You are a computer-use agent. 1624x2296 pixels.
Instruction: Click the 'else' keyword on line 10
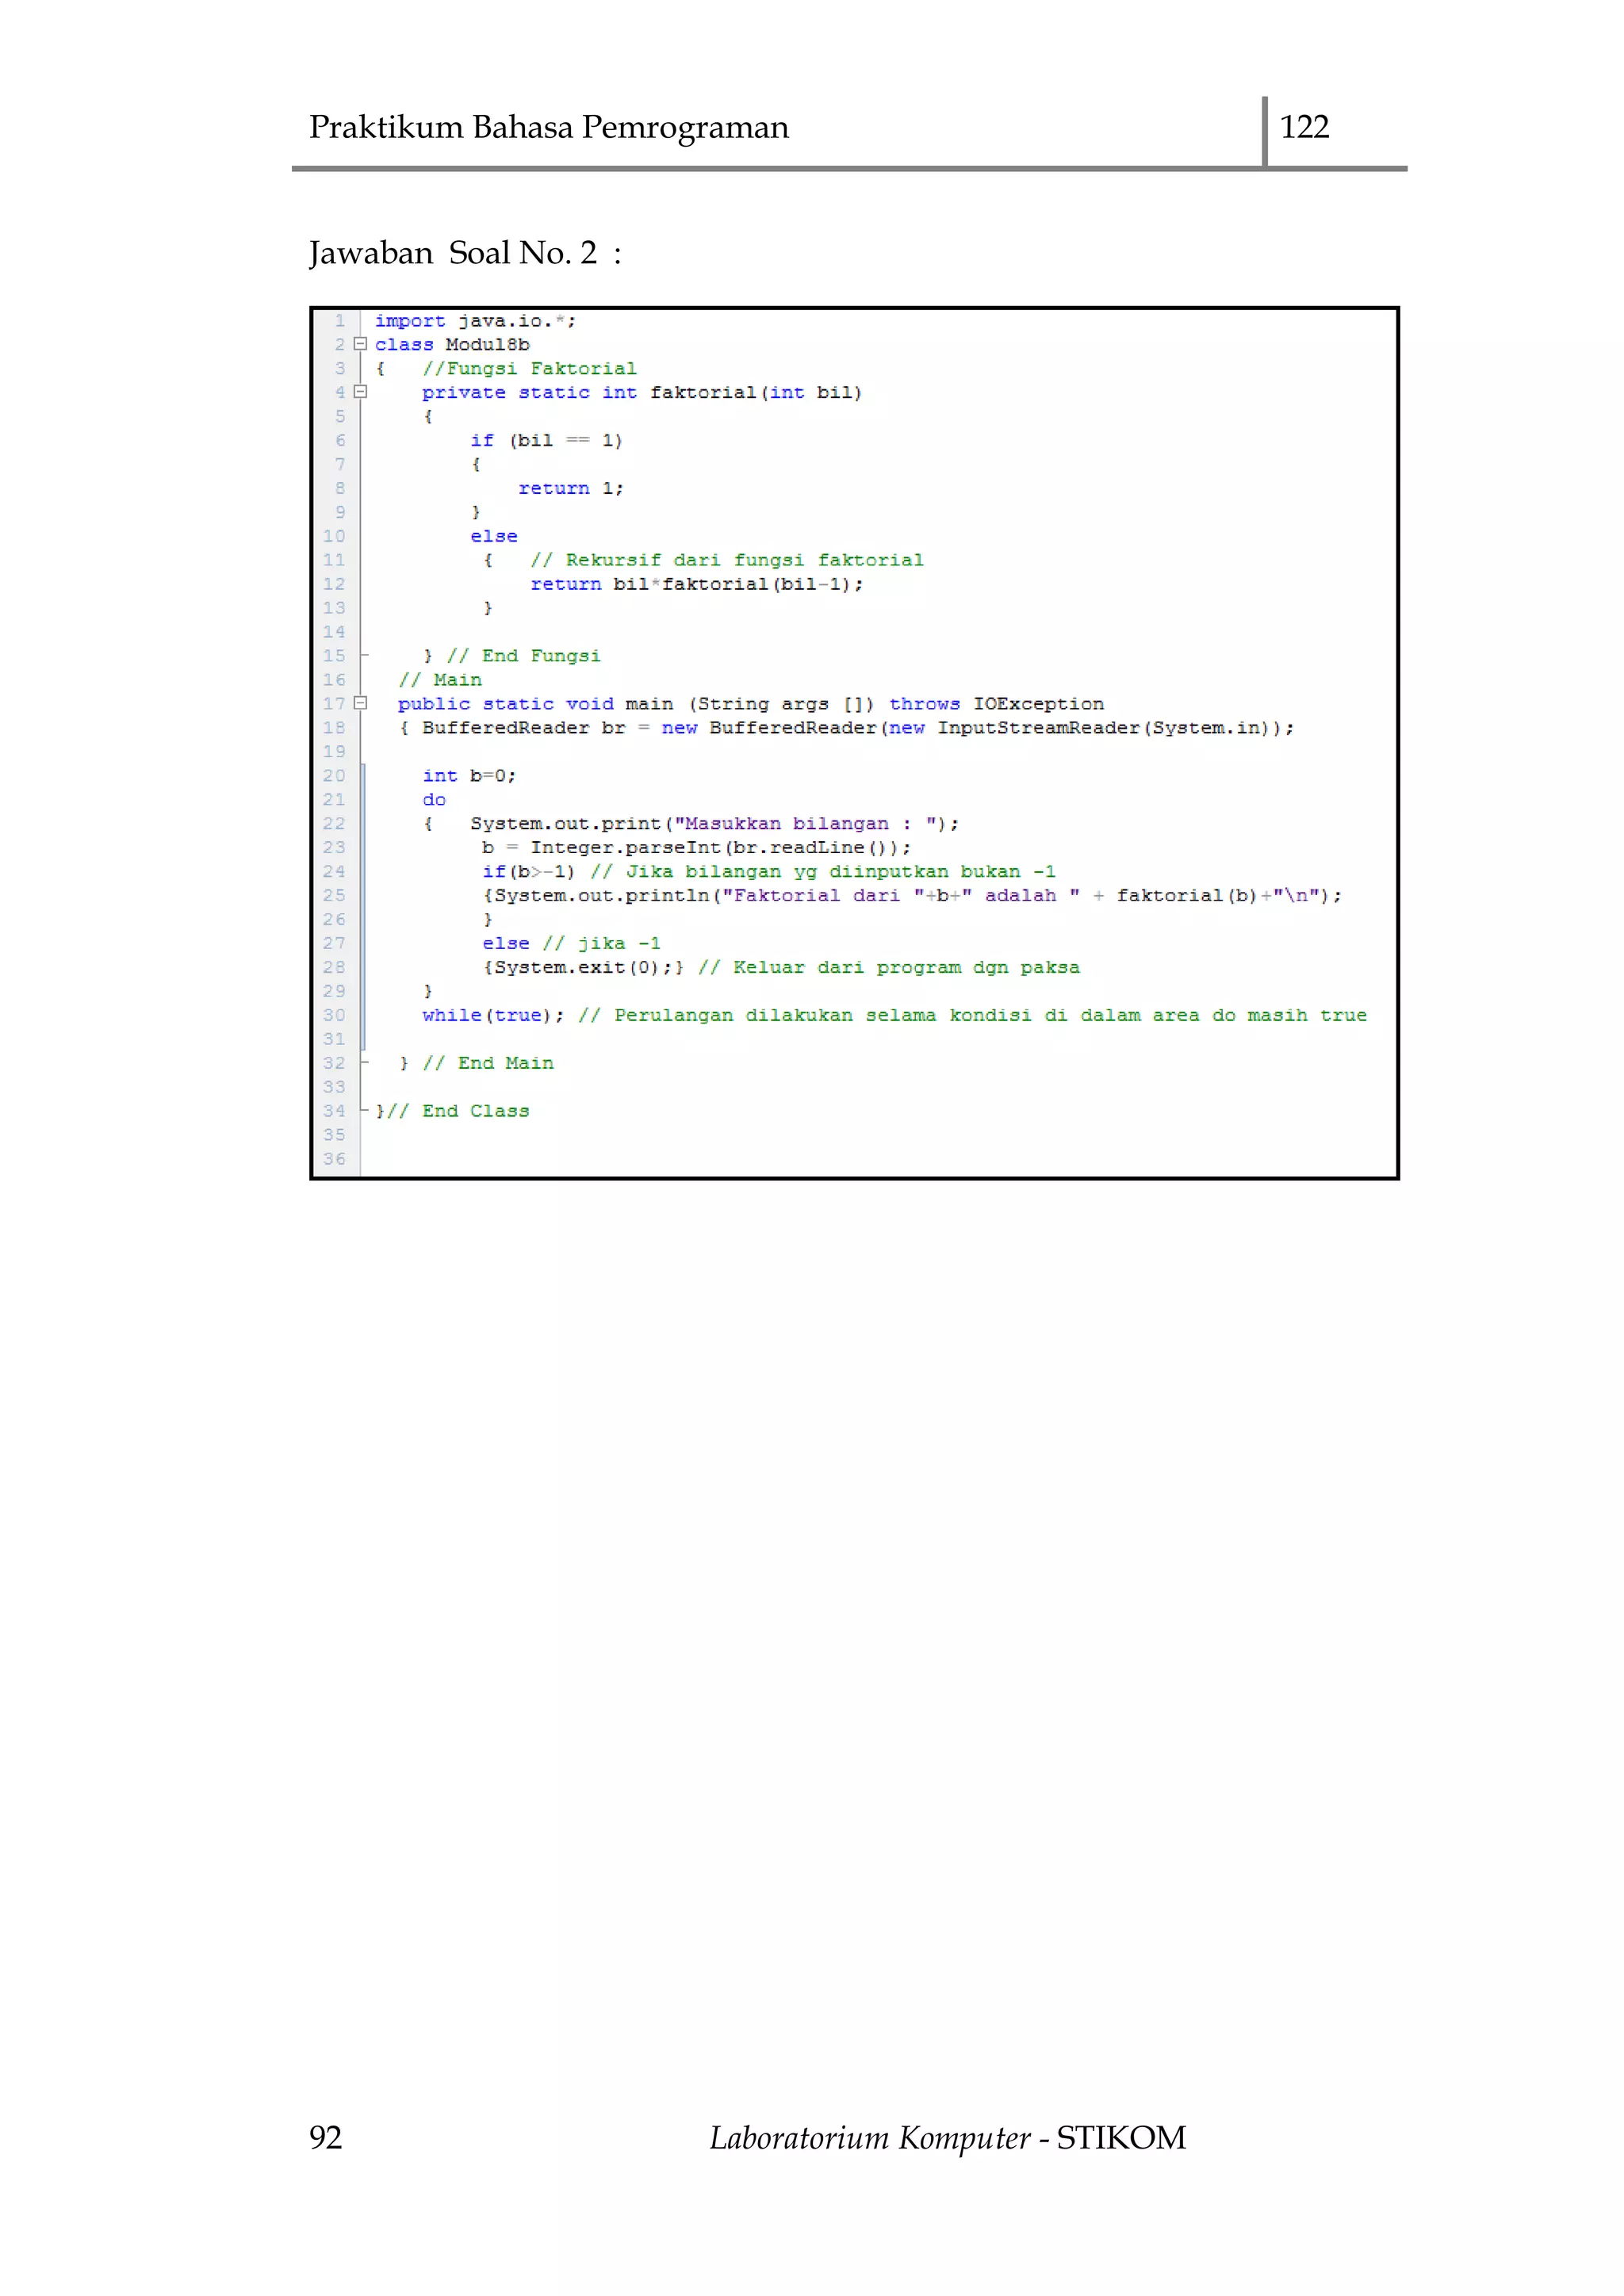pos(494,536)
